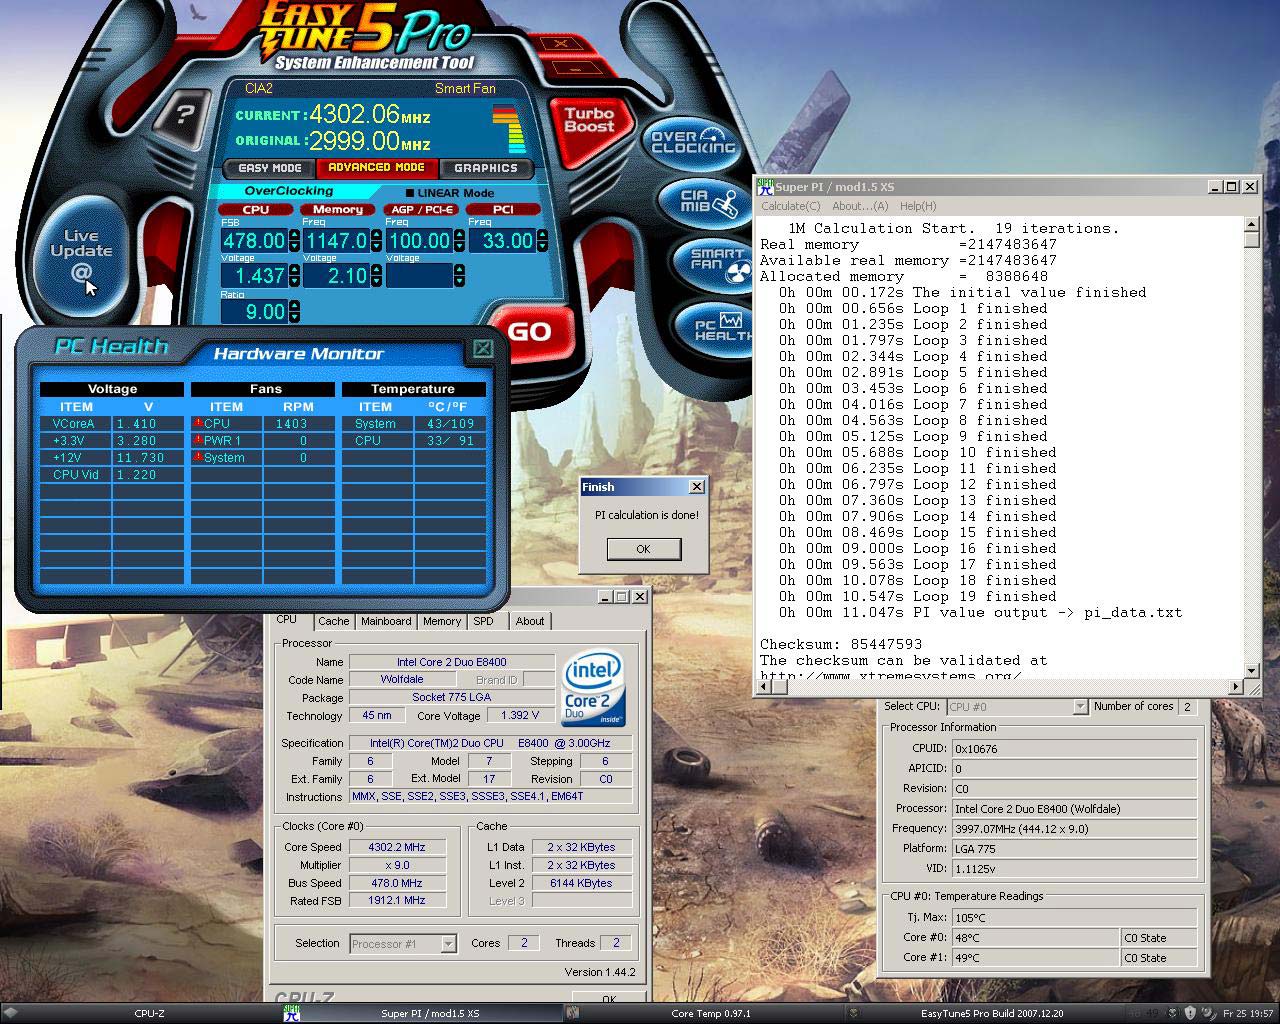The image size is (1280, 1024).
Task: Close the Finish dialog
Action: point(697,487)
